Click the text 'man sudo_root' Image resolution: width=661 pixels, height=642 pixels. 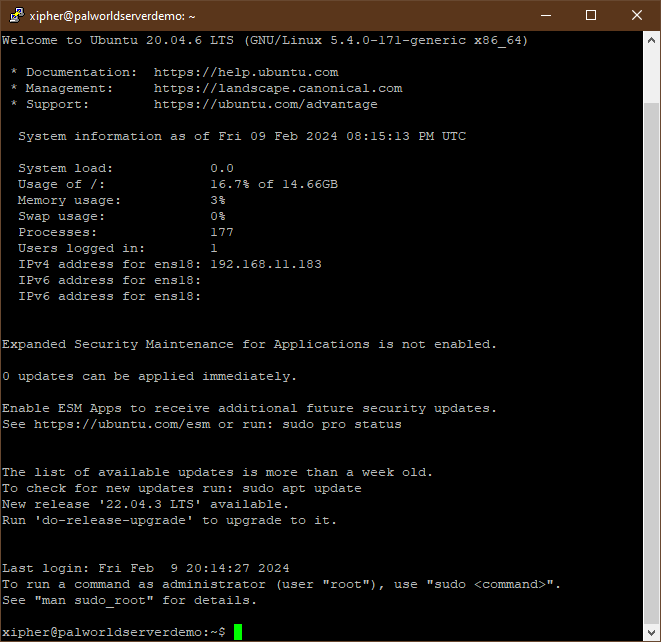coord(94,600)
